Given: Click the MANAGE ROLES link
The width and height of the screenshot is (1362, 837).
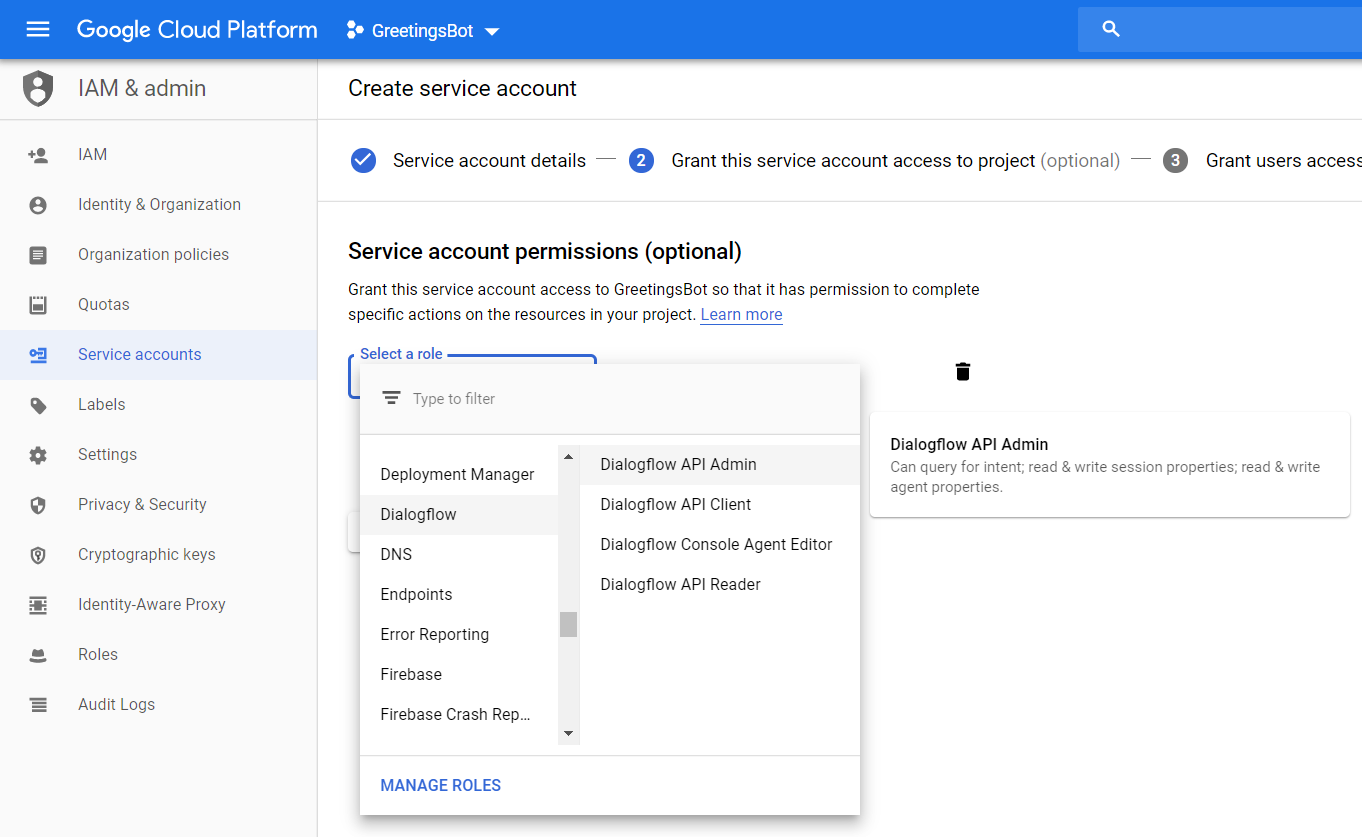Looking at the screenshot, I should (x=441, y=786).
